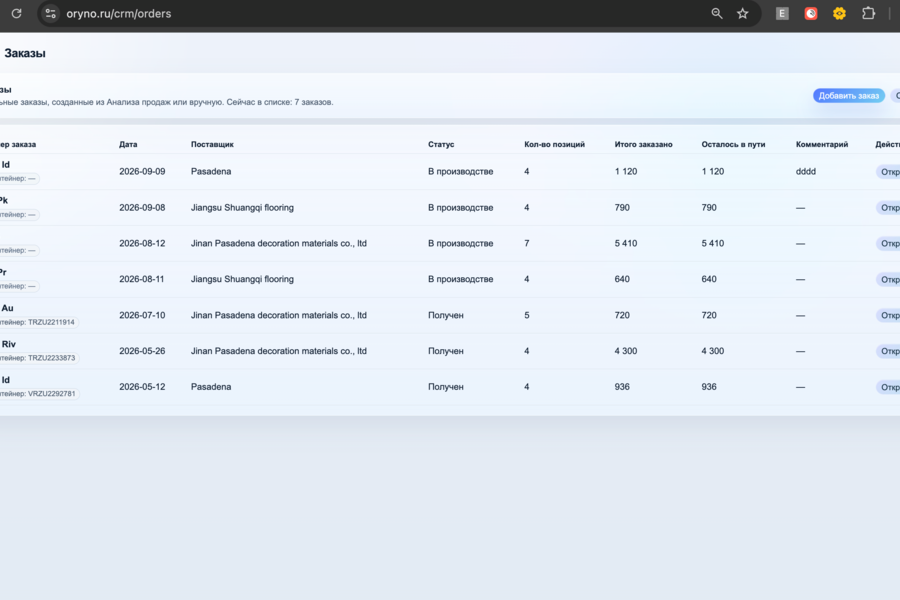This screenshot has width=900, height=600.
Task: Click position count 5 in the 2026-07-10 row
Action: click(526, 315)
